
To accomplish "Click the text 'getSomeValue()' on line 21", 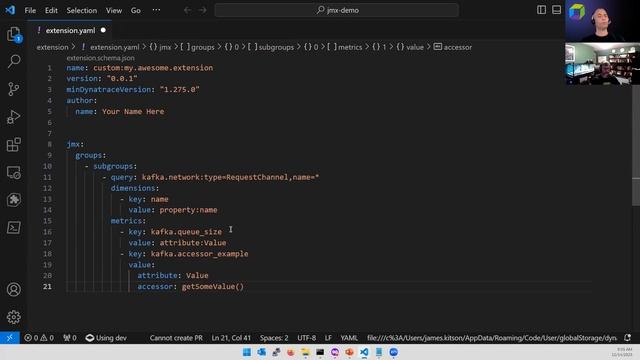I will [213, 287].
